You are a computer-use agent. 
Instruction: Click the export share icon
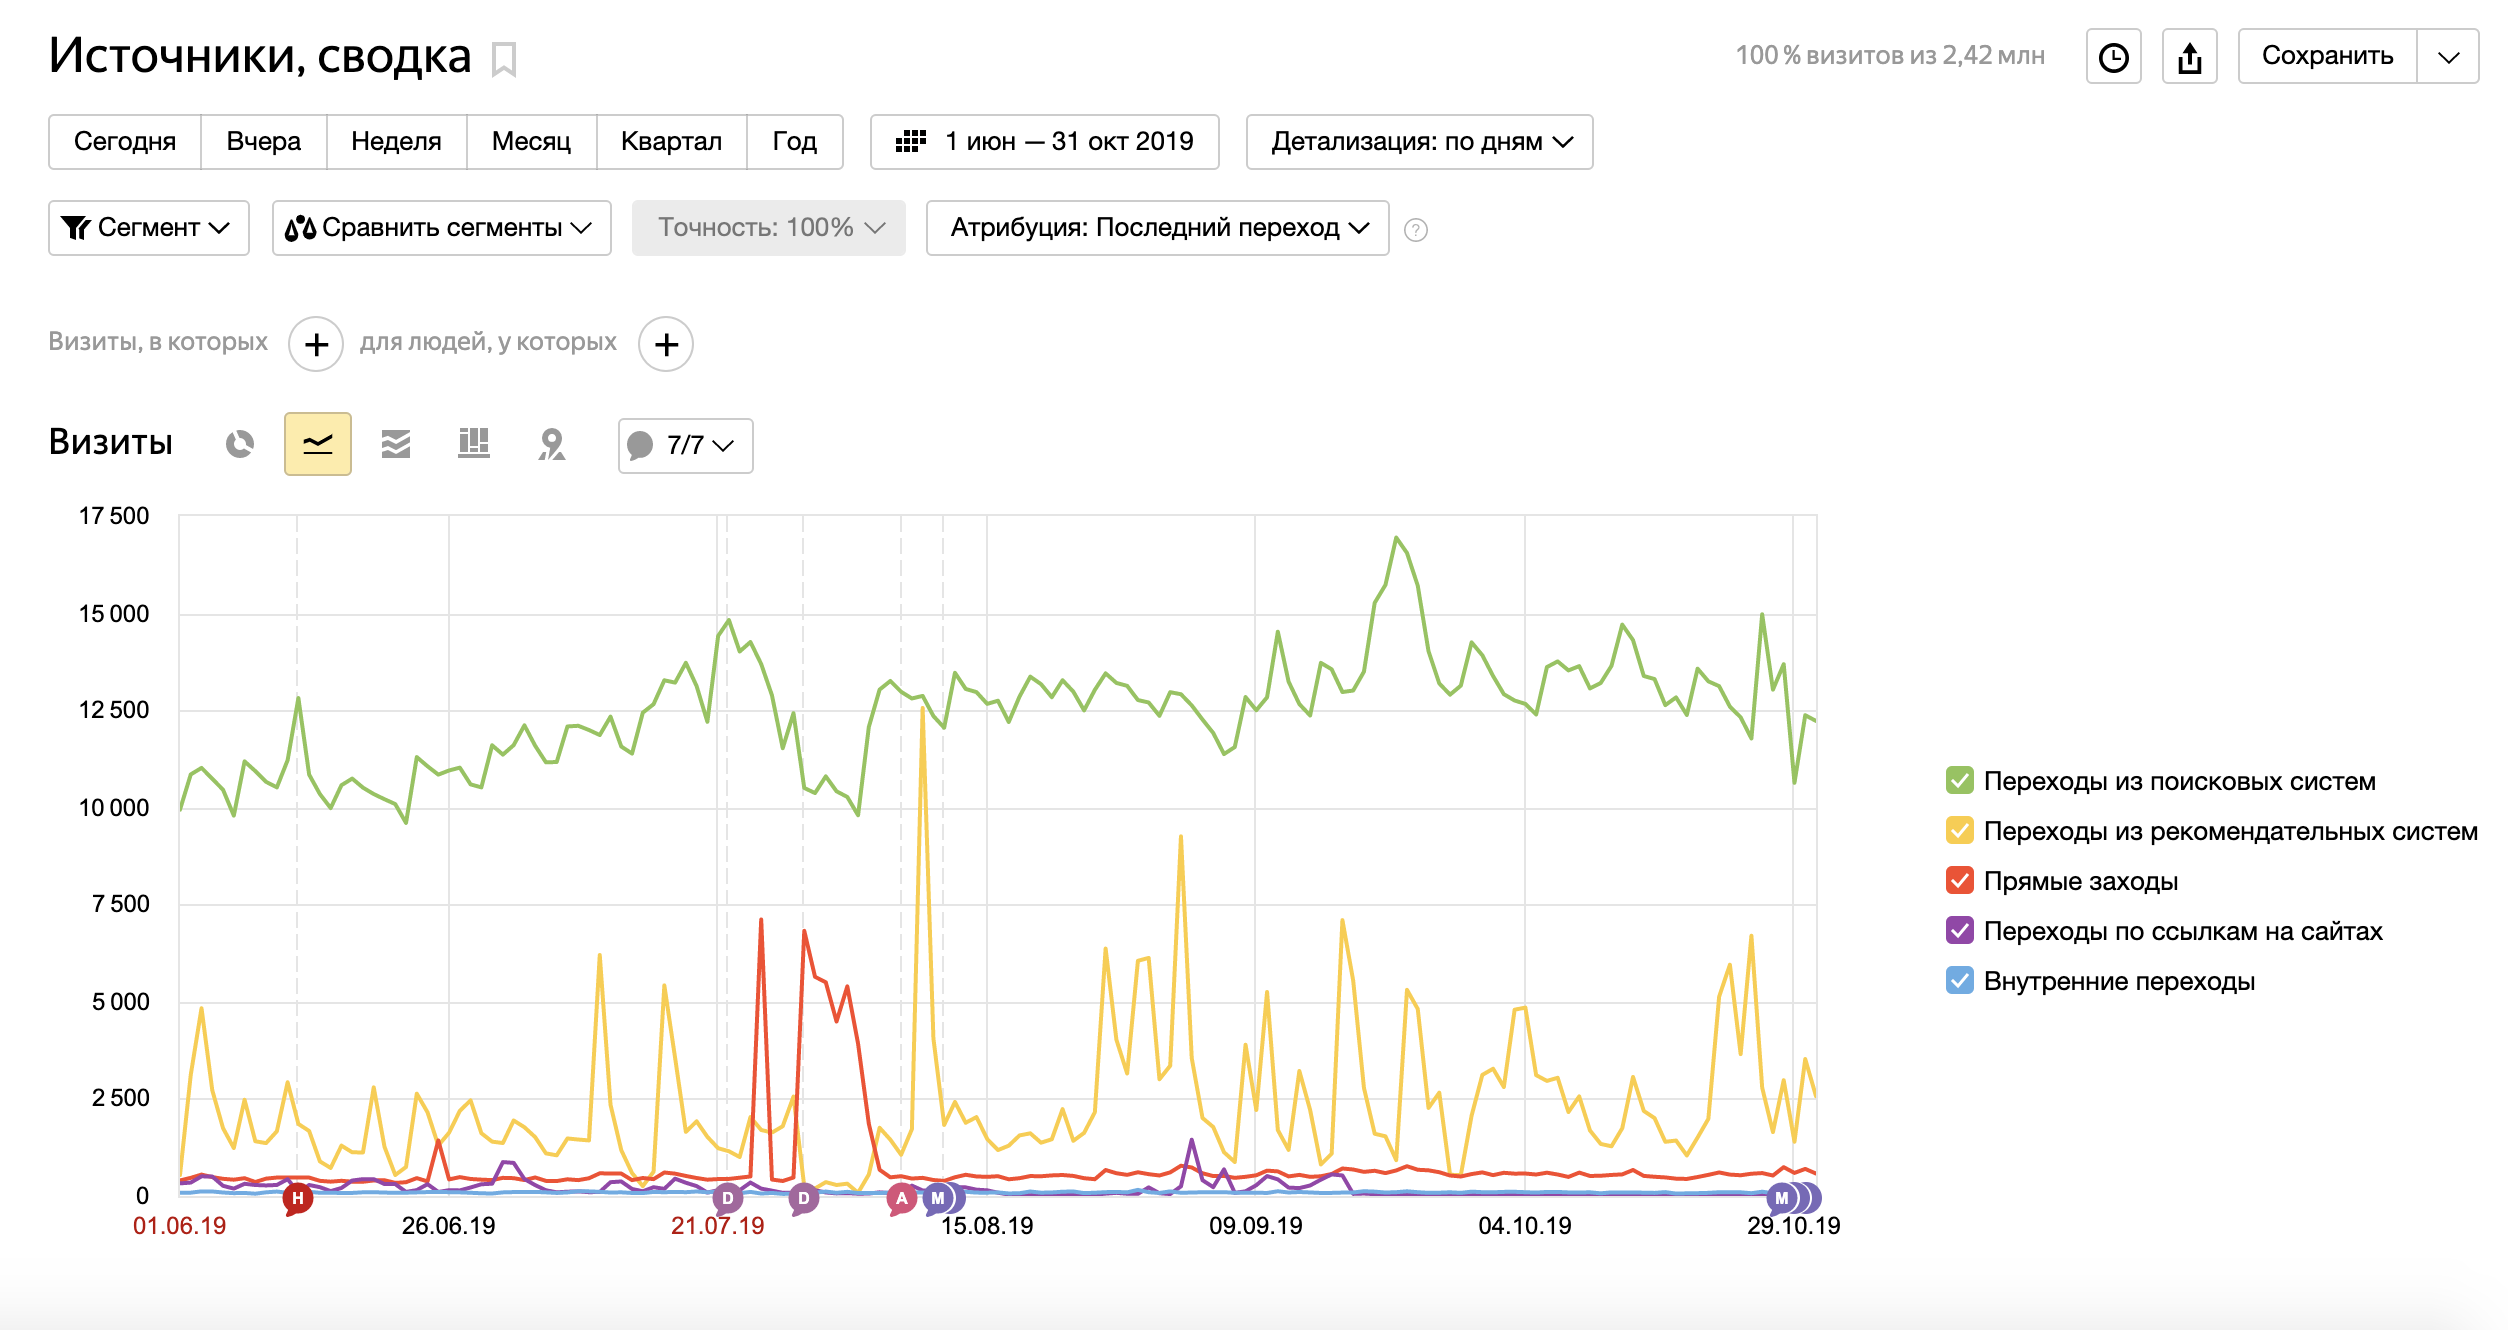2189,57
